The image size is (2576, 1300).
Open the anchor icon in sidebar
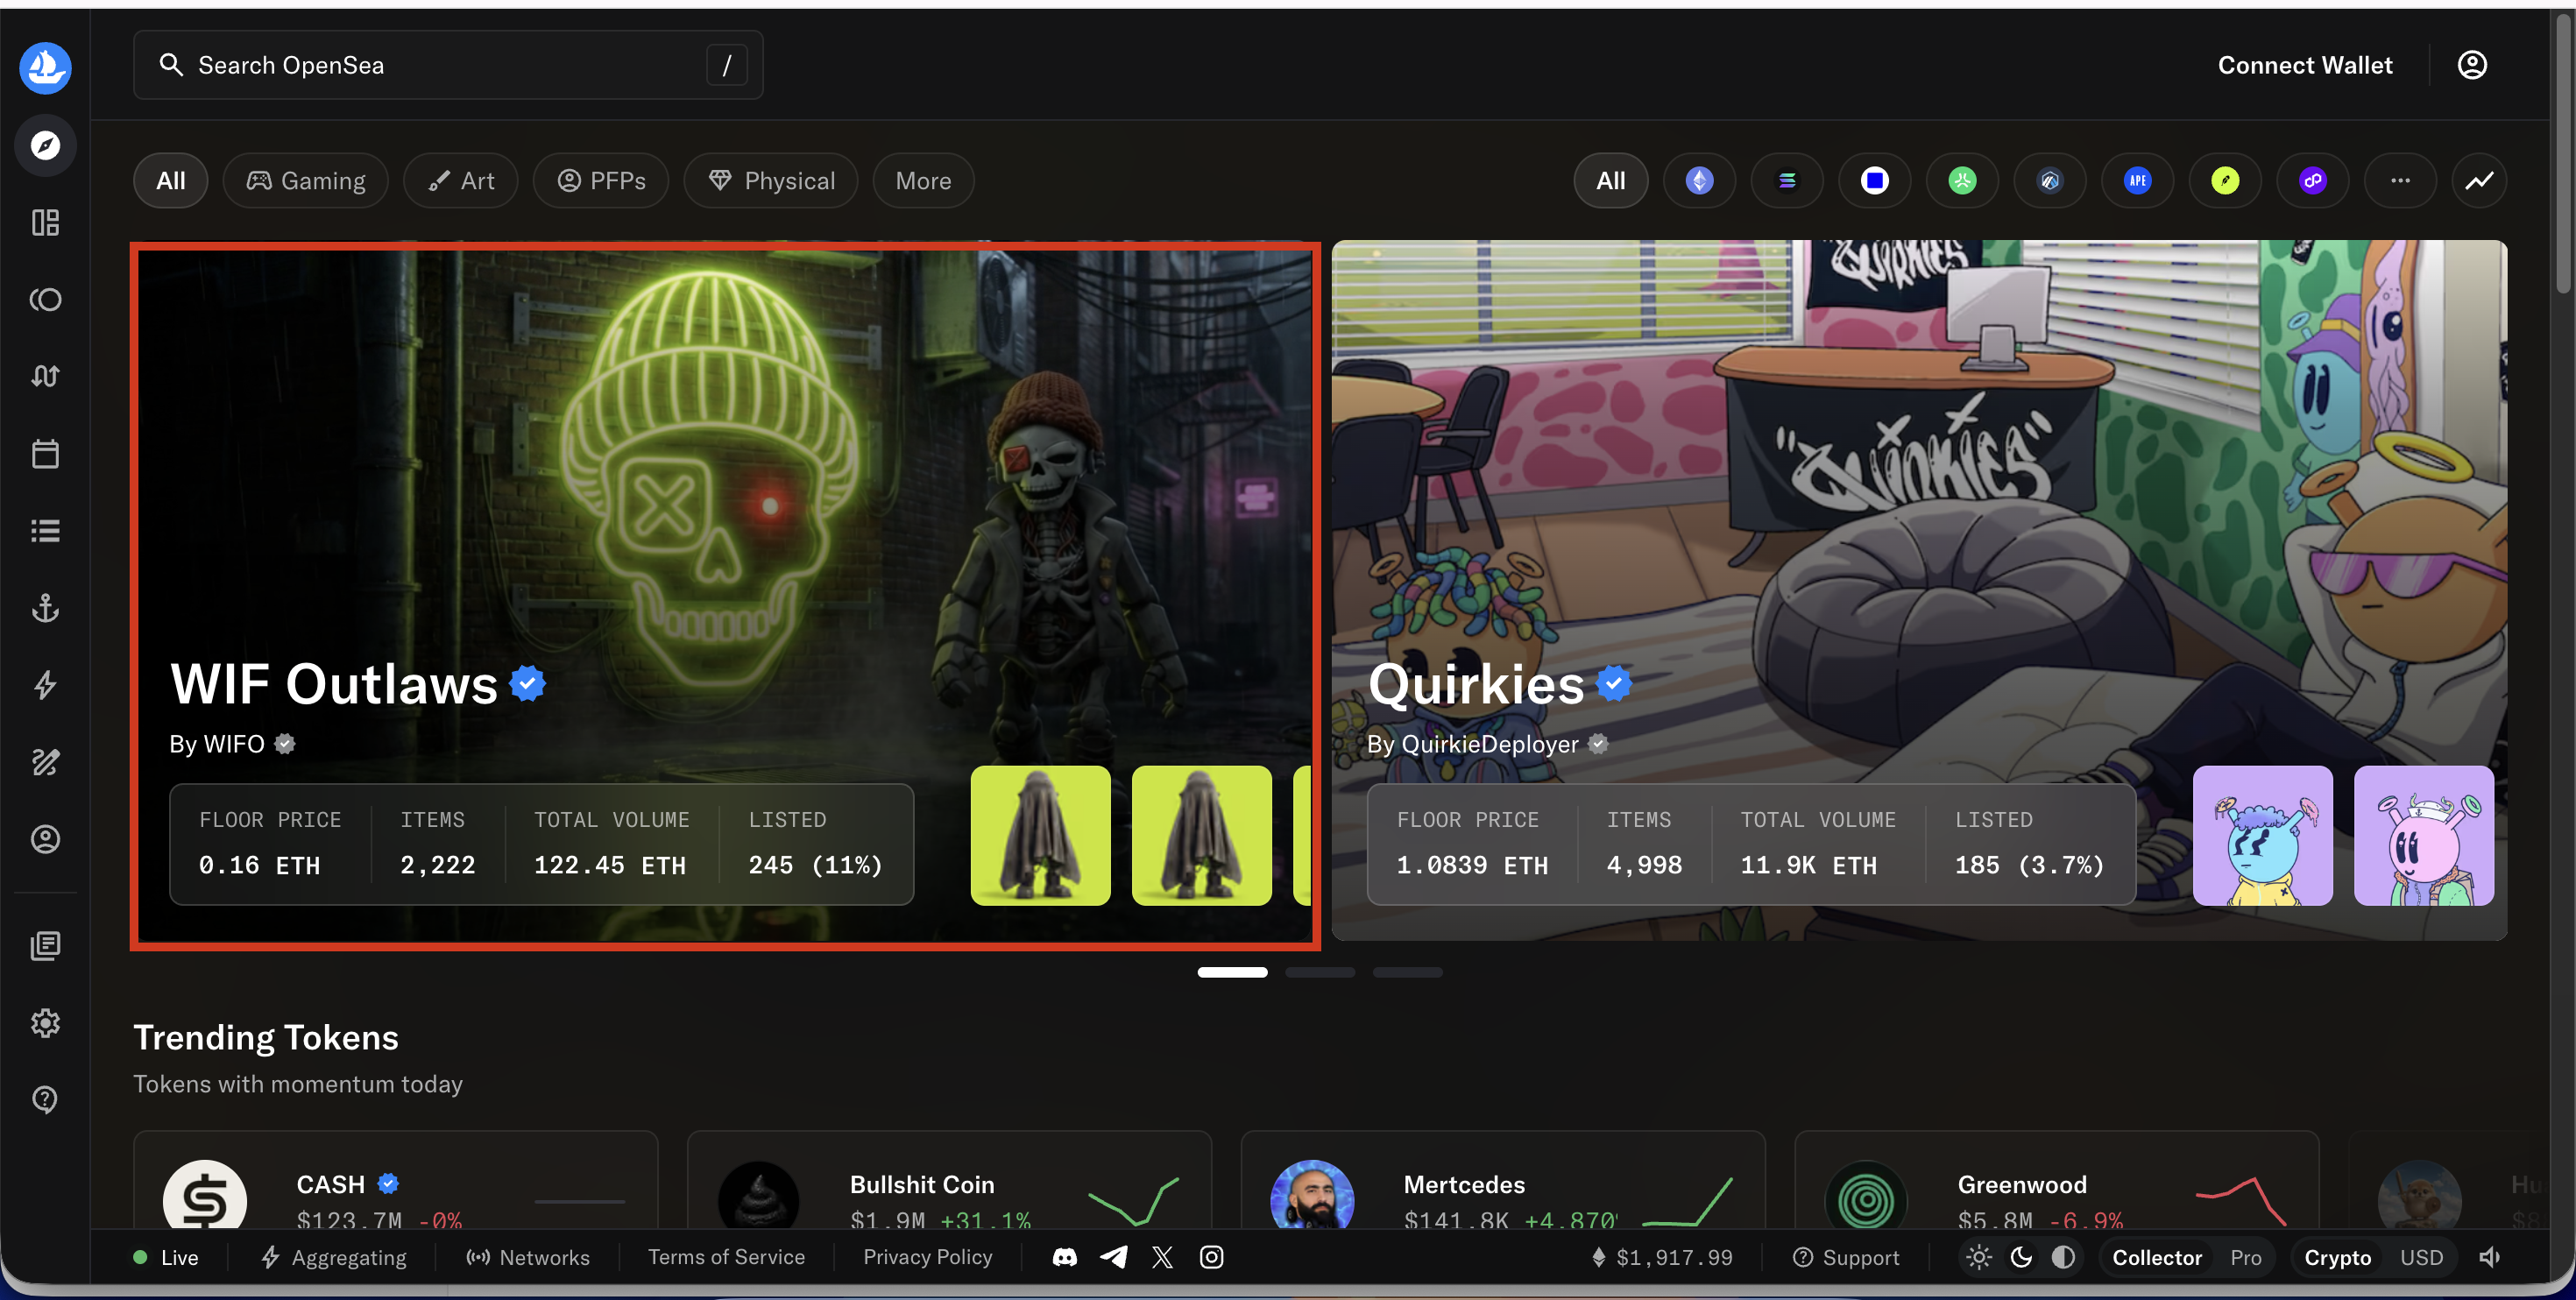45,608
